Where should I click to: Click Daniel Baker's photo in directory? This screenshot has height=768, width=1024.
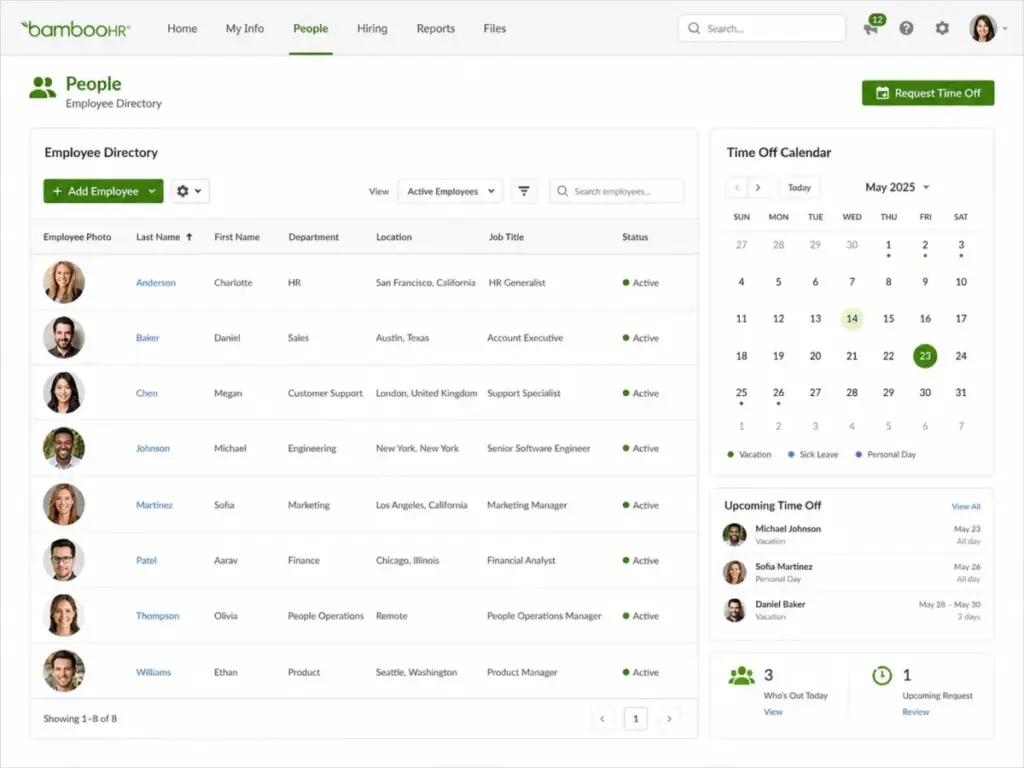[63, 337]
